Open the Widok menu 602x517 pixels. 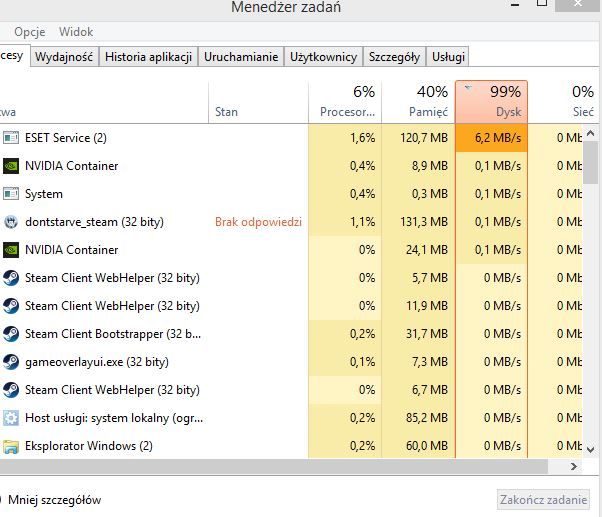pyautogui.click(x=76, y=32)
